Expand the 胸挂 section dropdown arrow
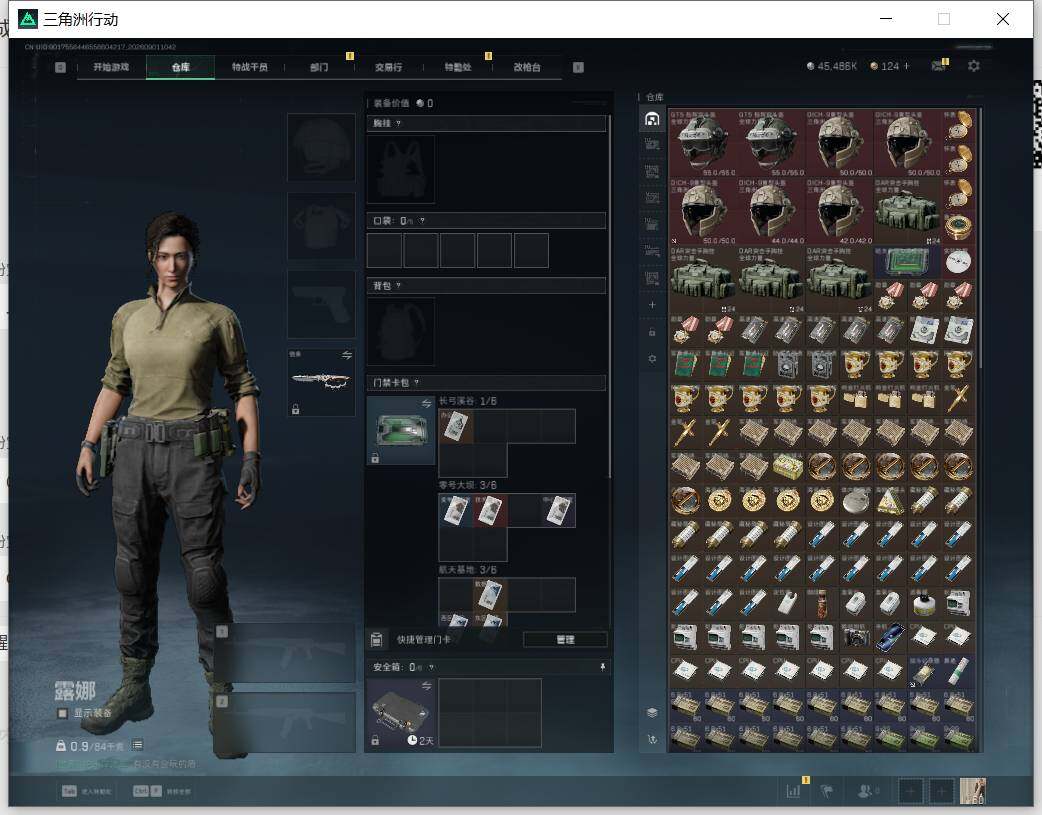 click(x=398, y=124)
